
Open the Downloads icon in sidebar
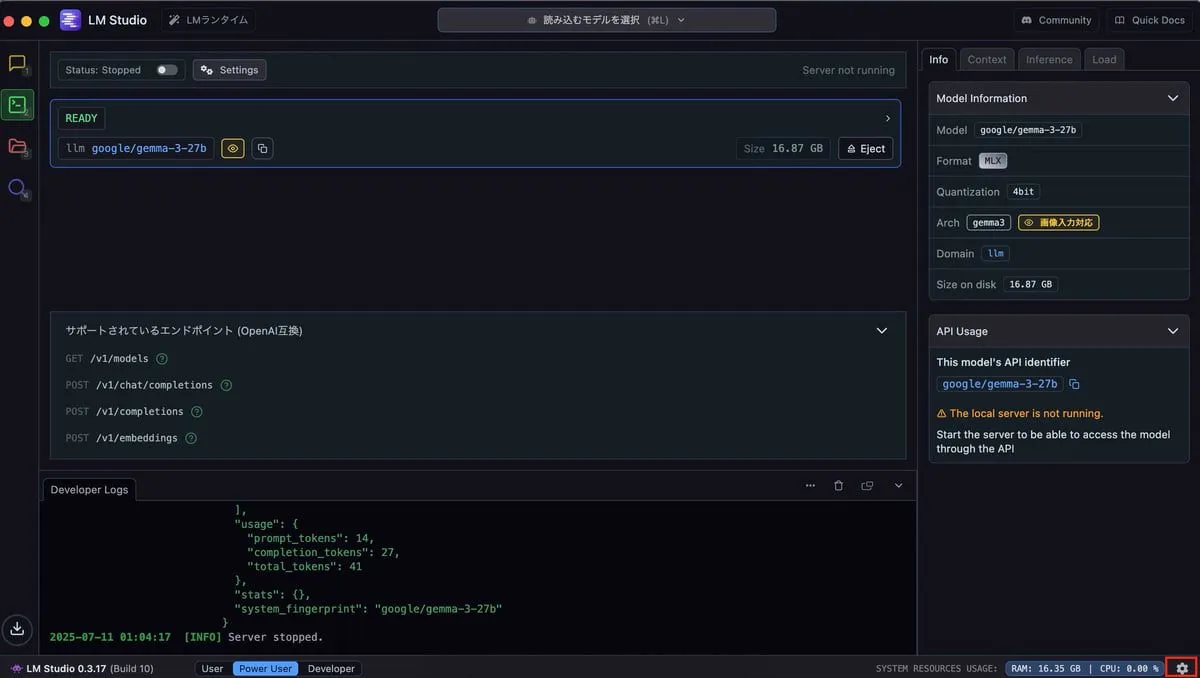pos(17,628)
